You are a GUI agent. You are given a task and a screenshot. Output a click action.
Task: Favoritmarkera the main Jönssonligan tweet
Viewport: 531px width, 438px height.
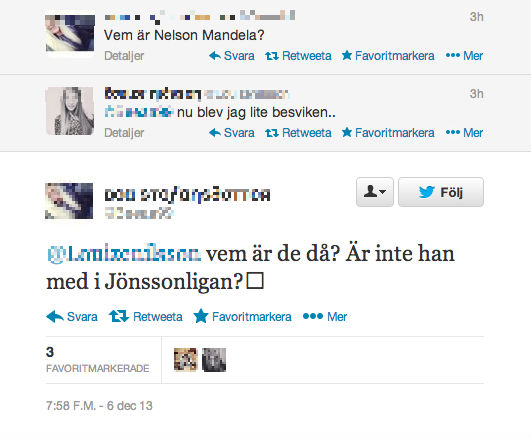[x=242, y=317]
